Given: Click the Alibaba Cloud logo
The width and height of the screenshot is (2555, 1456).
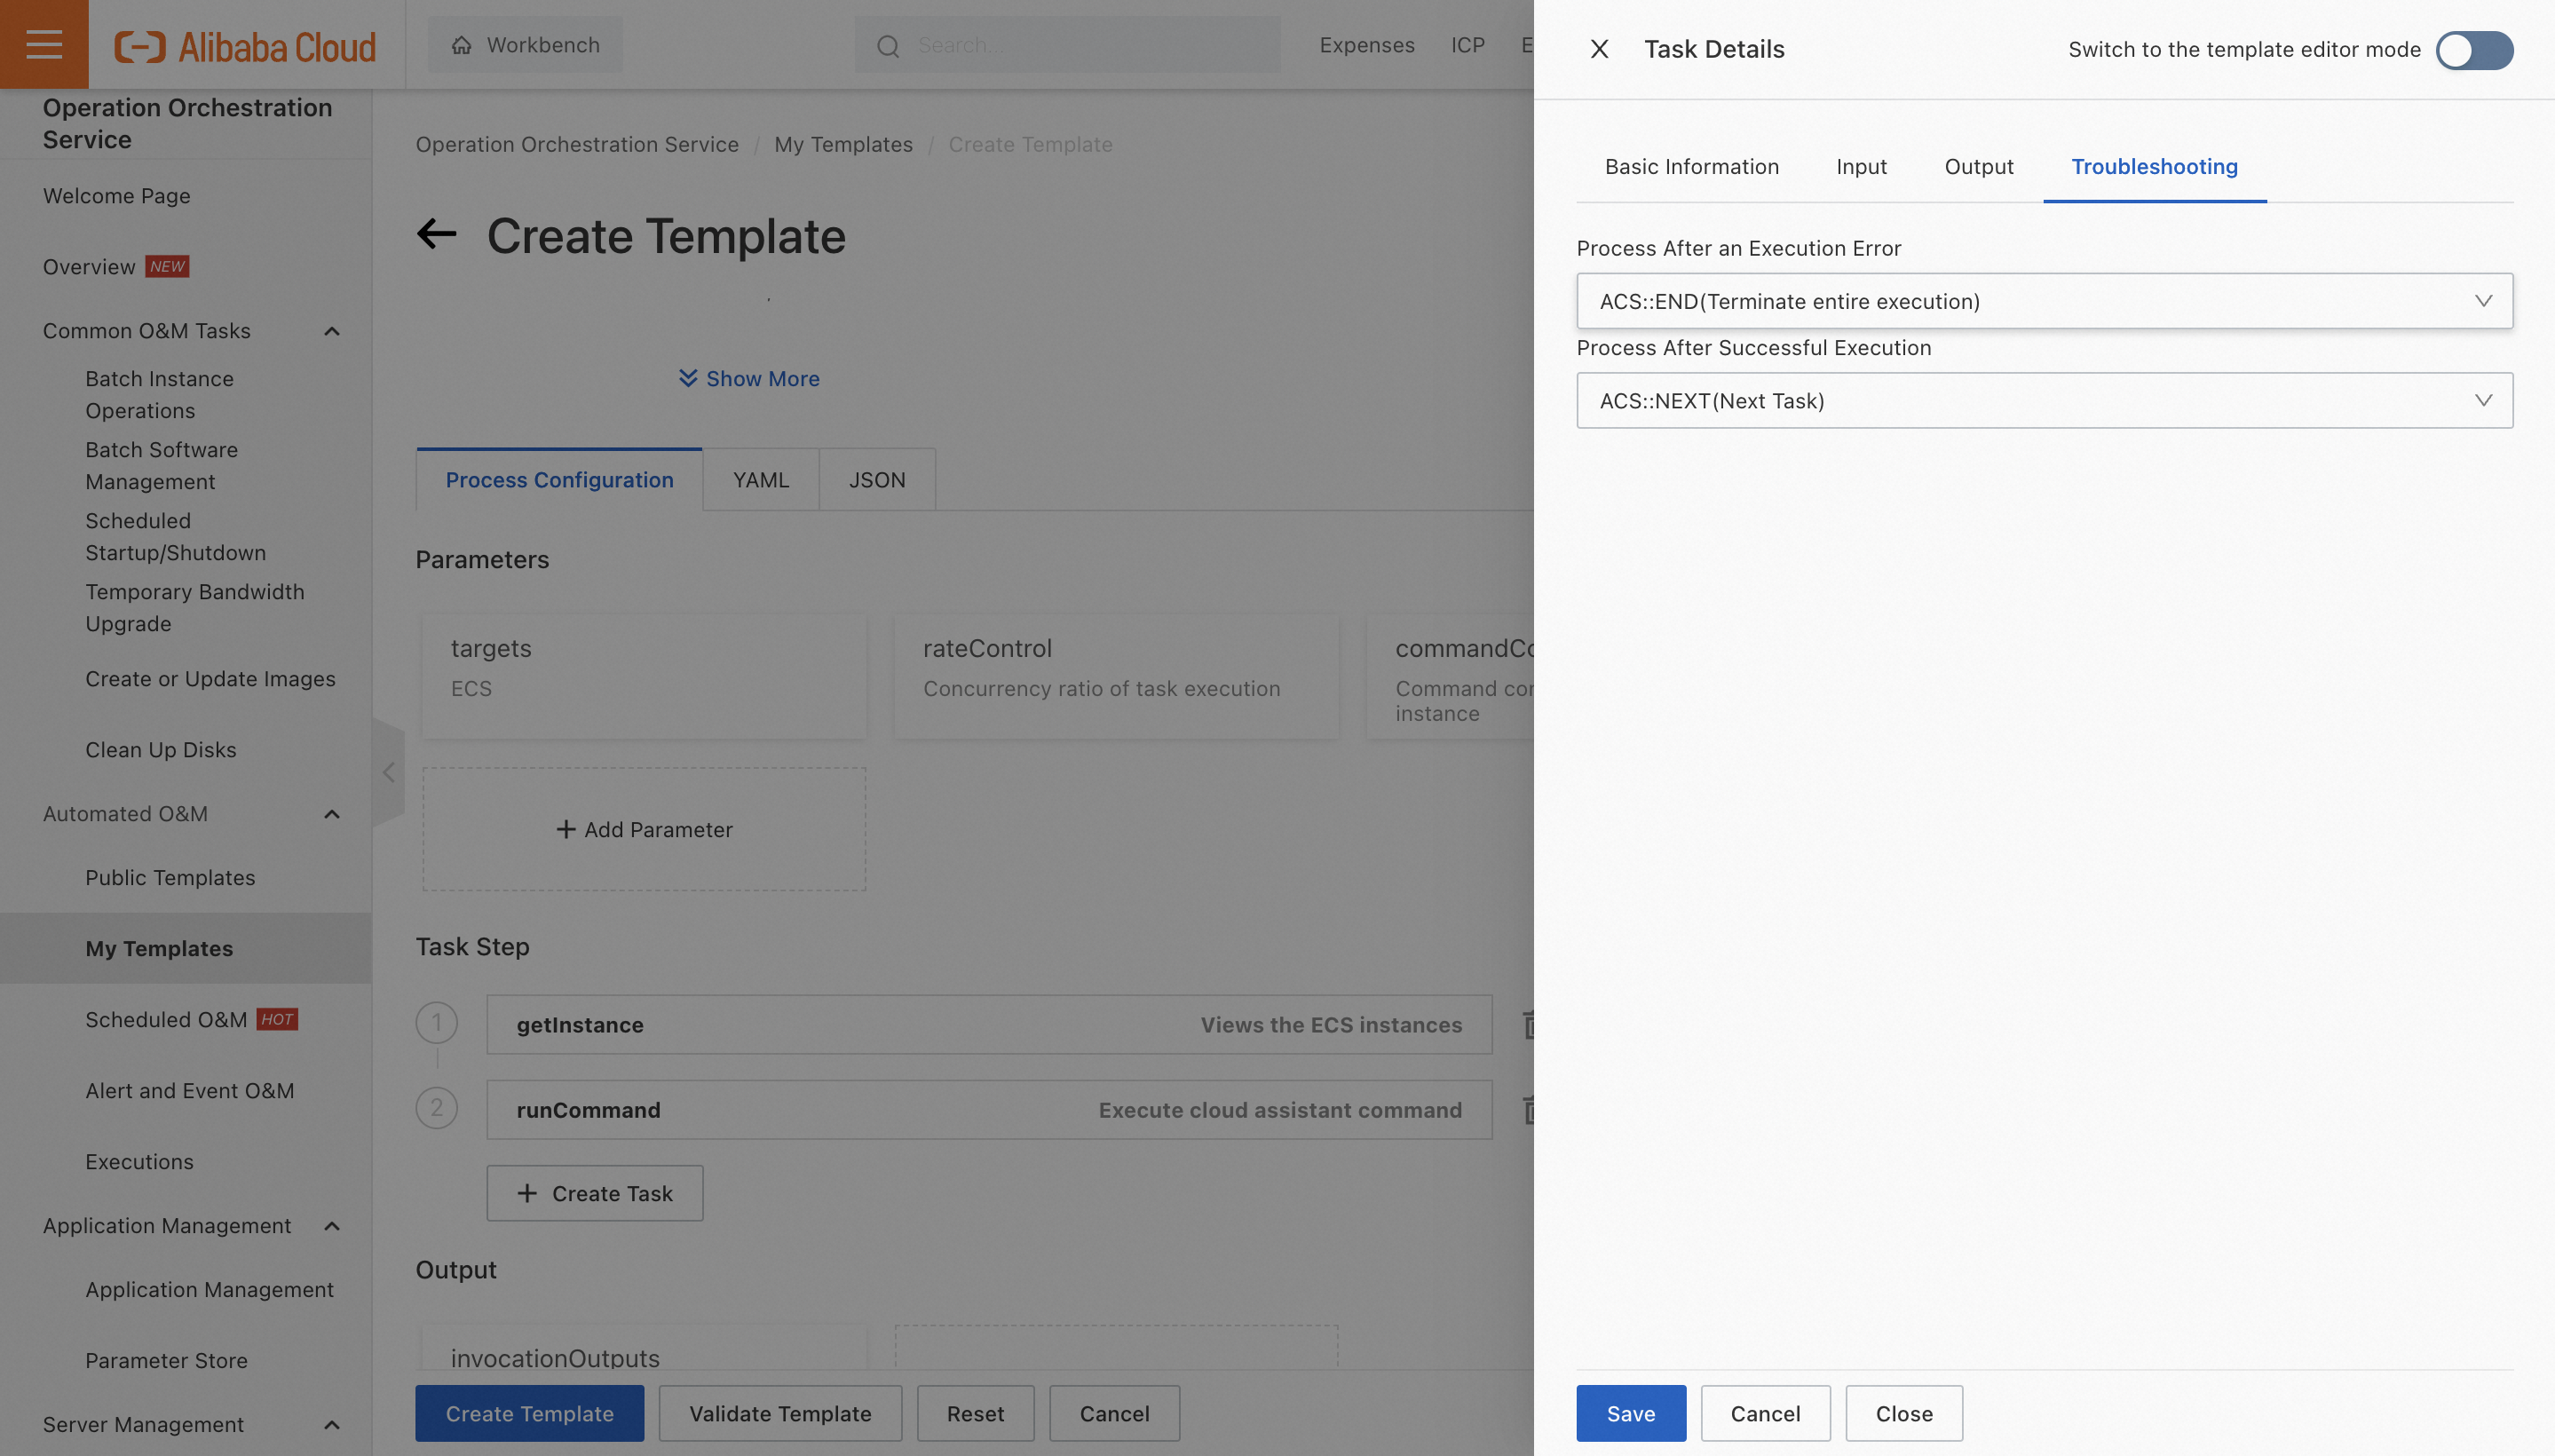Looking at the screenshot, I should click(245, 46).
